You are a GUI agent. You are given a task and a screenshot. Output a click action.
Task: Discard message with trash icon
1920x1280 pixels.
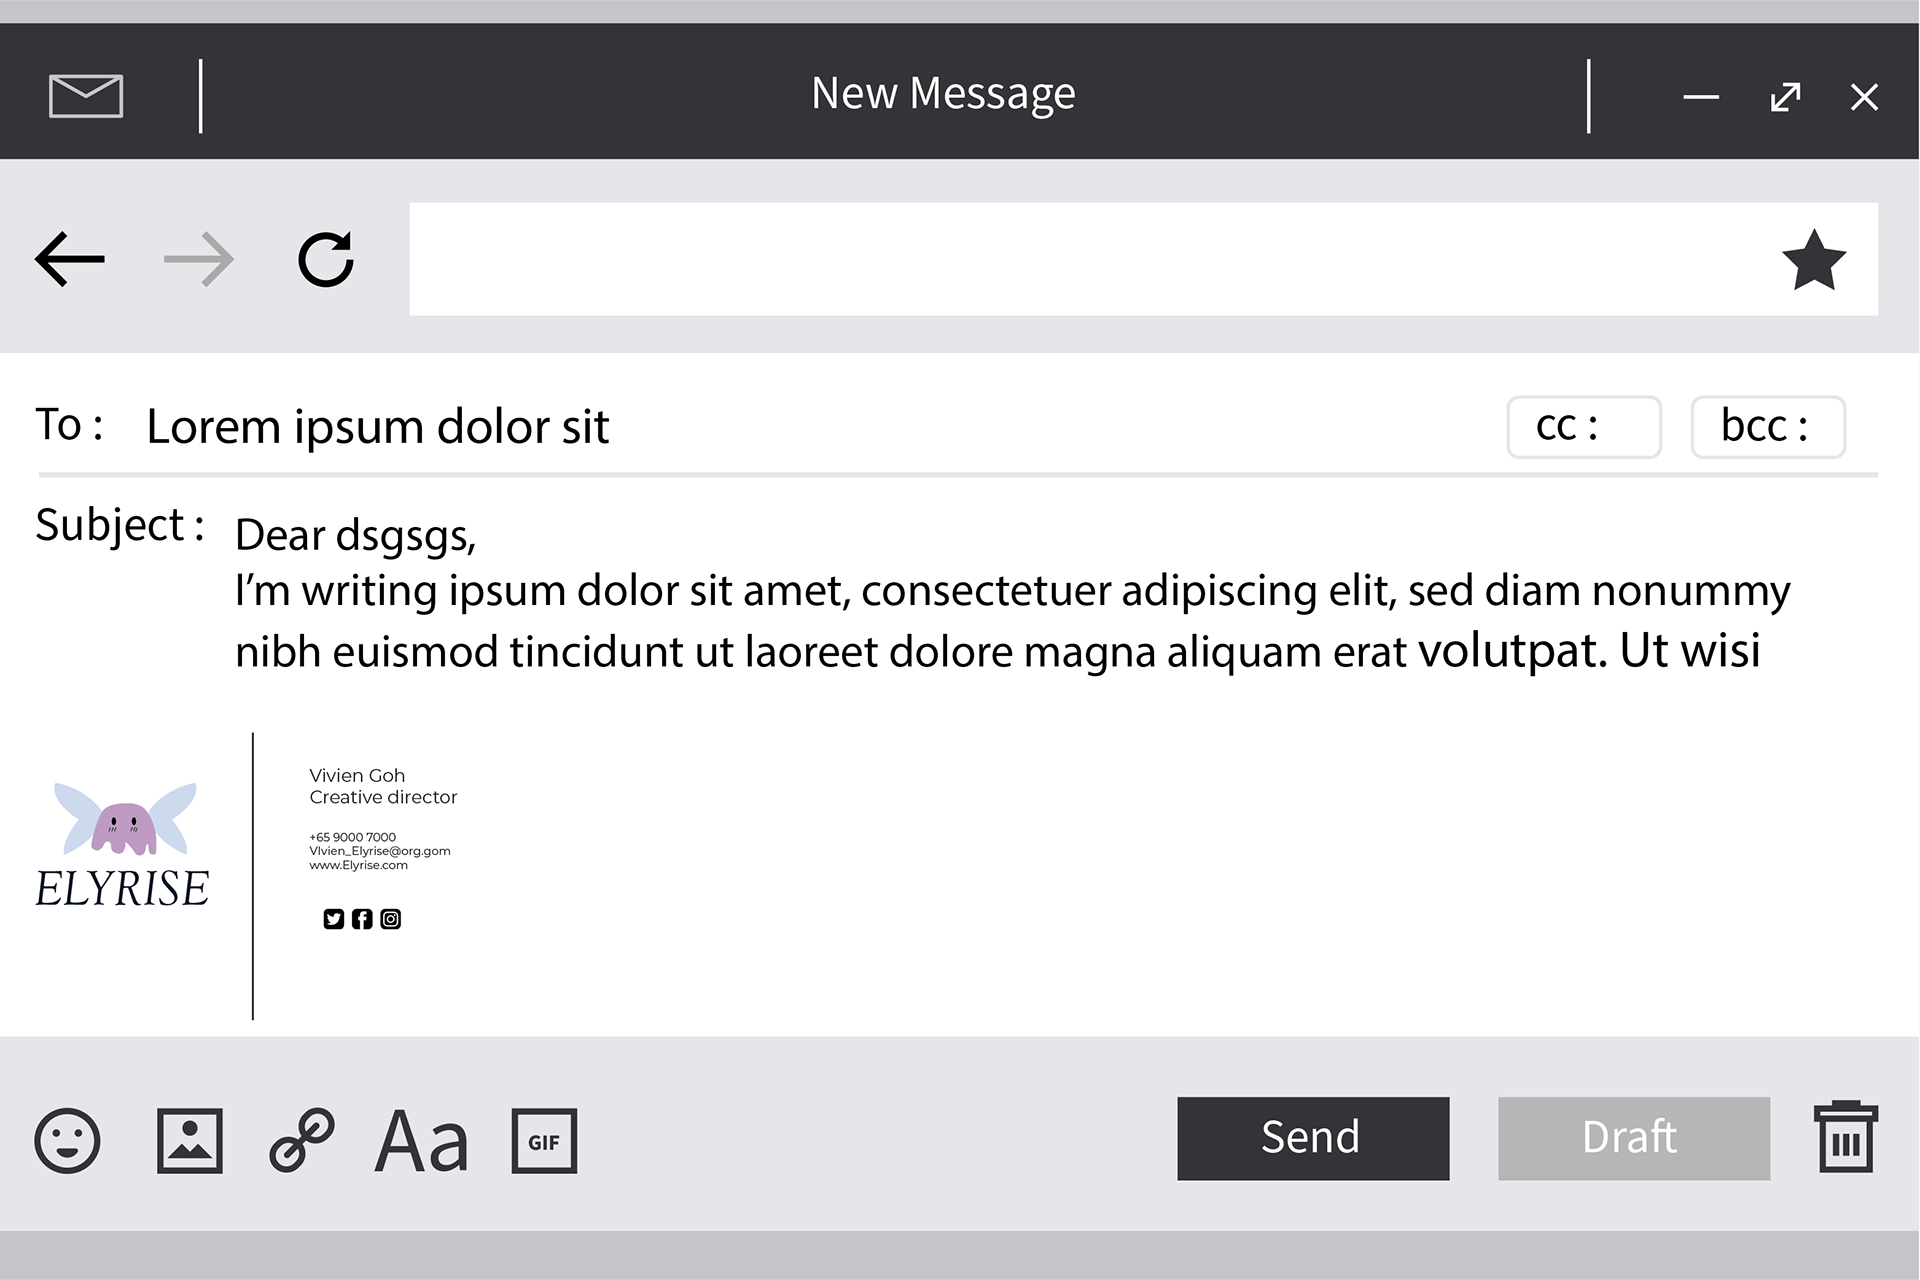pyautogui.click(x=1846, y=1137)
